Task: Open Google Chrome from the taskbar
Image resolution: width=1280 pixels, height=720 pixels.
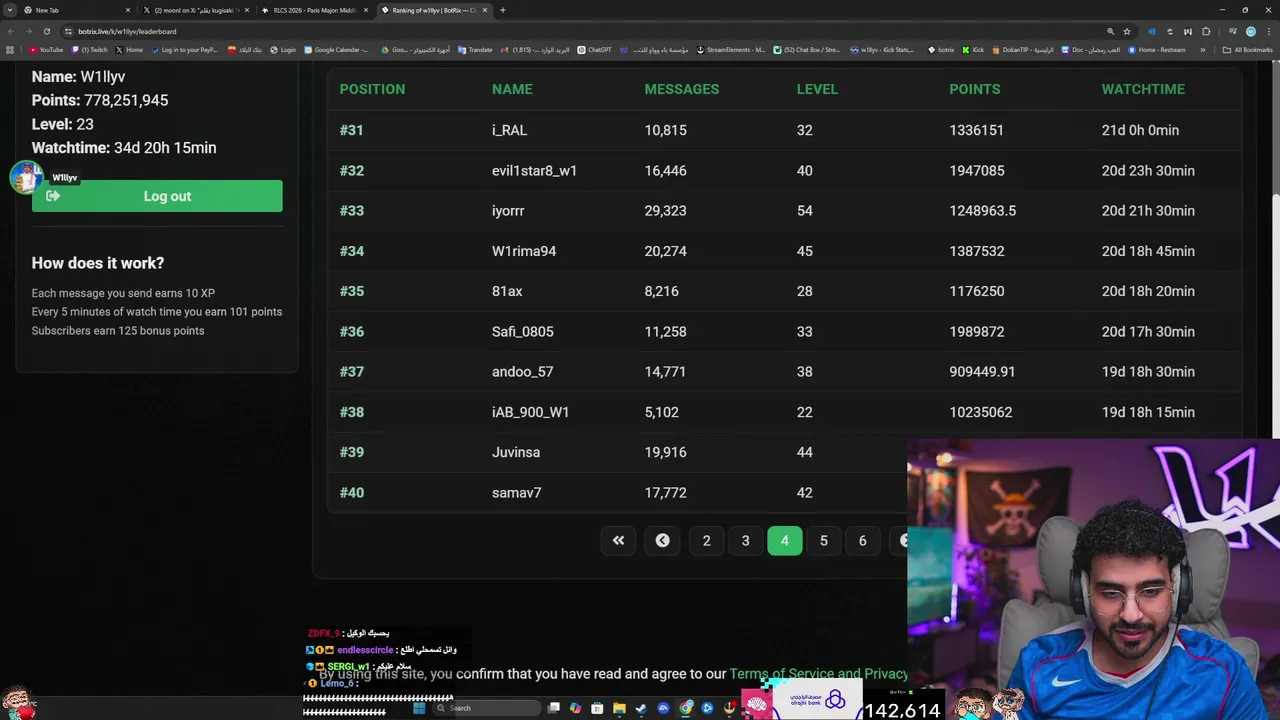Action: (686, 708)
